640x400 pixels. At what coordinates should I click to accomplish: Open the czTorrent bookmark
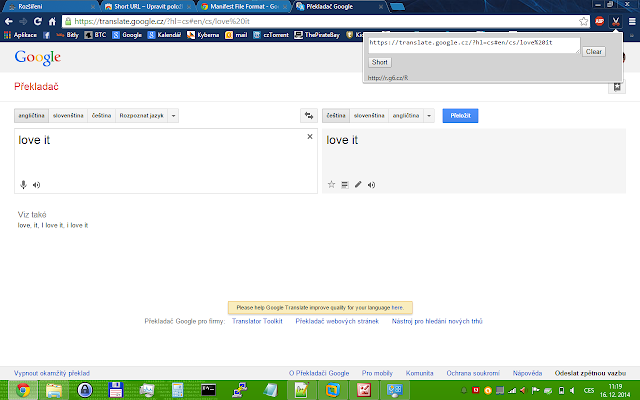point(271,35)
